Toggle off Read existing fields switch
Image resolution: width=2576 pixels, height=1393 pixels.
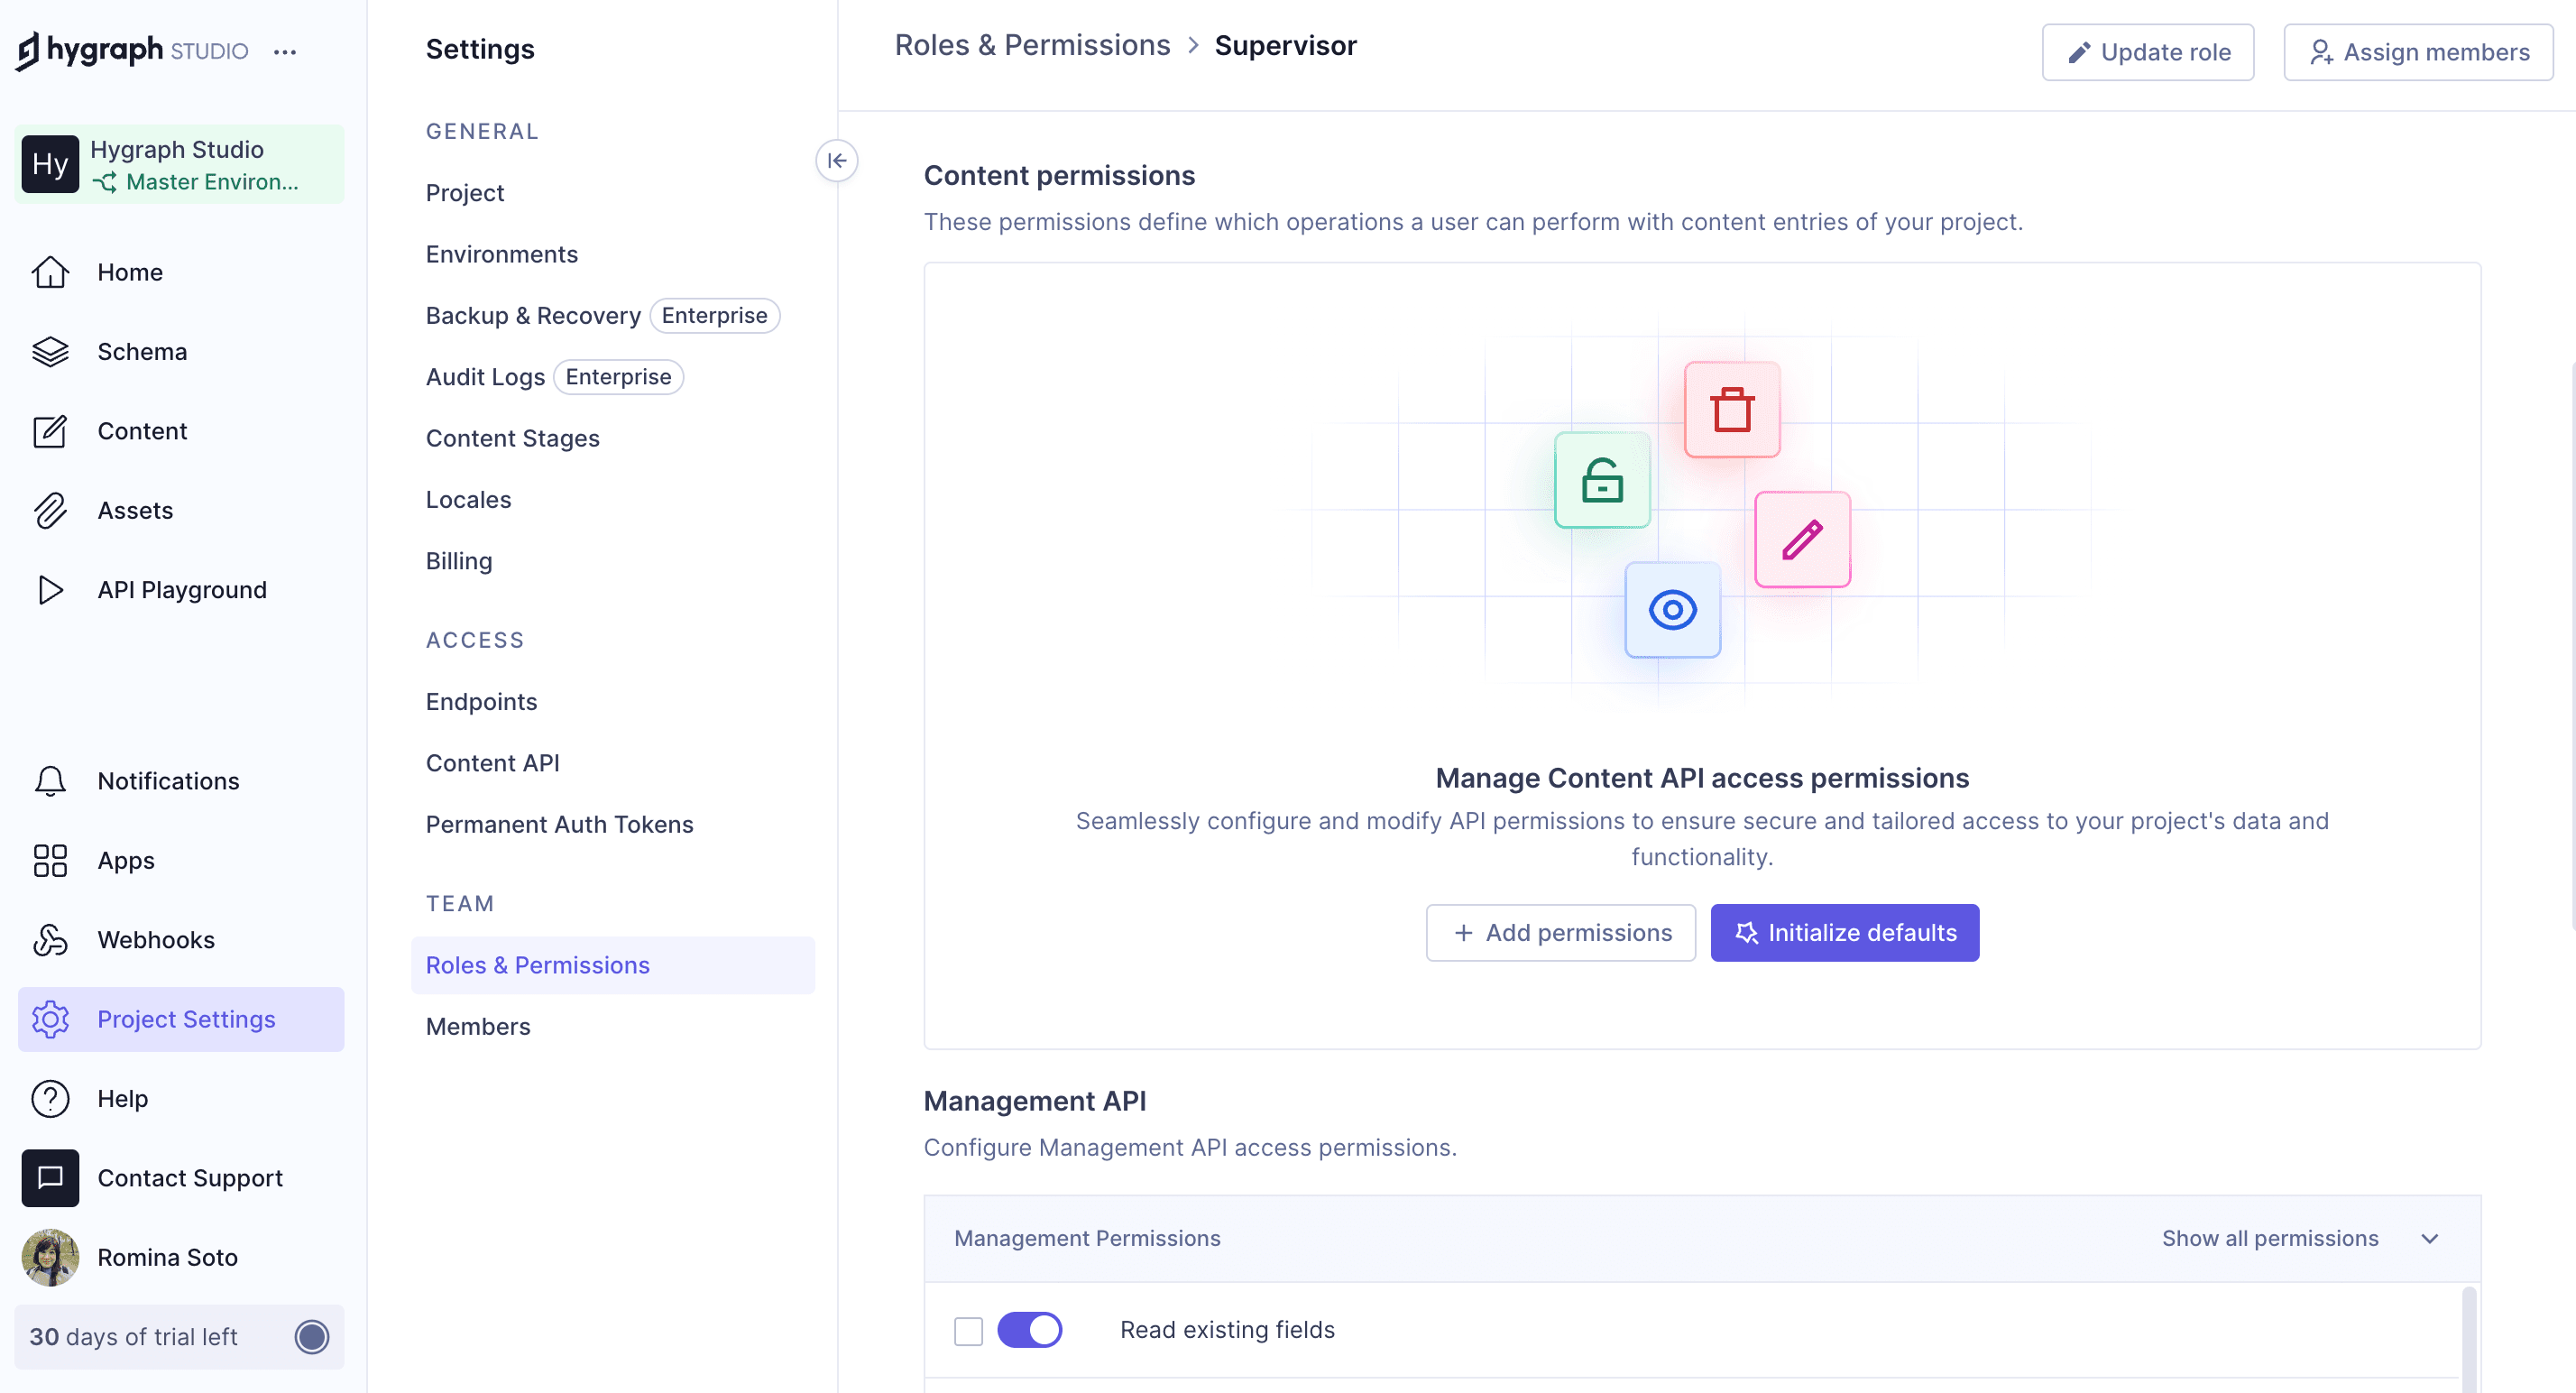pyautogui.click(x=1029, y=1329)
